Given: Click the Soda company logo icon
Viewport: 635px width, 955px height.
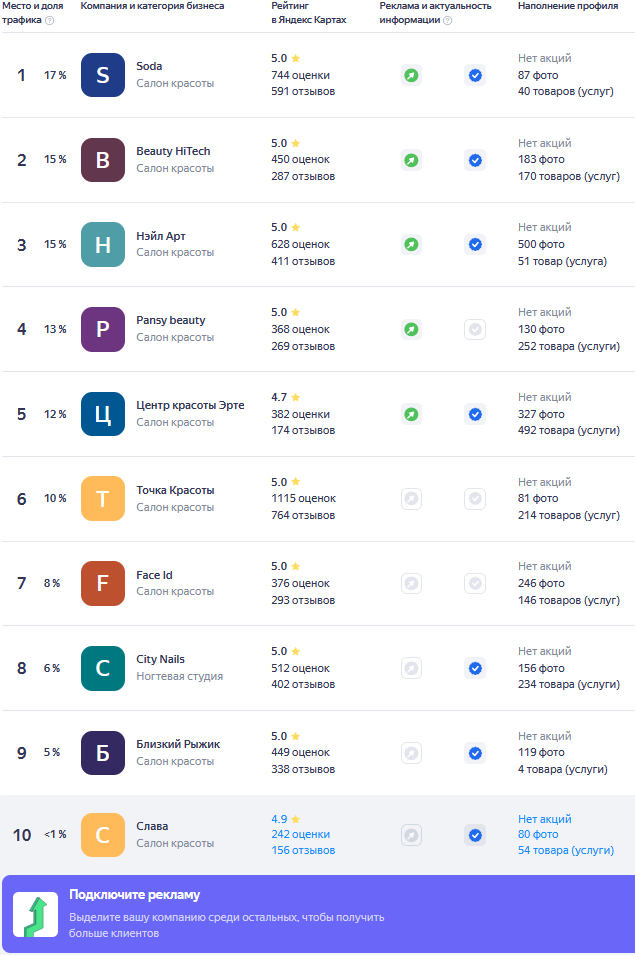Looking at the screenshot, I should [x=103, y=75].
